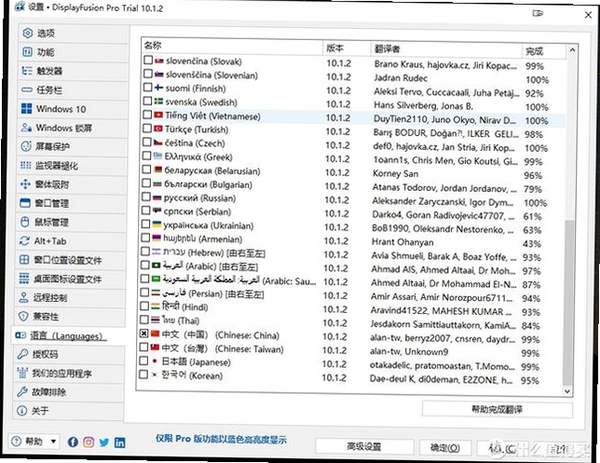The height and width of the screenshot is (463, 600).
Task: Click the 故障排除 wrench icon
Action: pos(22,392)
